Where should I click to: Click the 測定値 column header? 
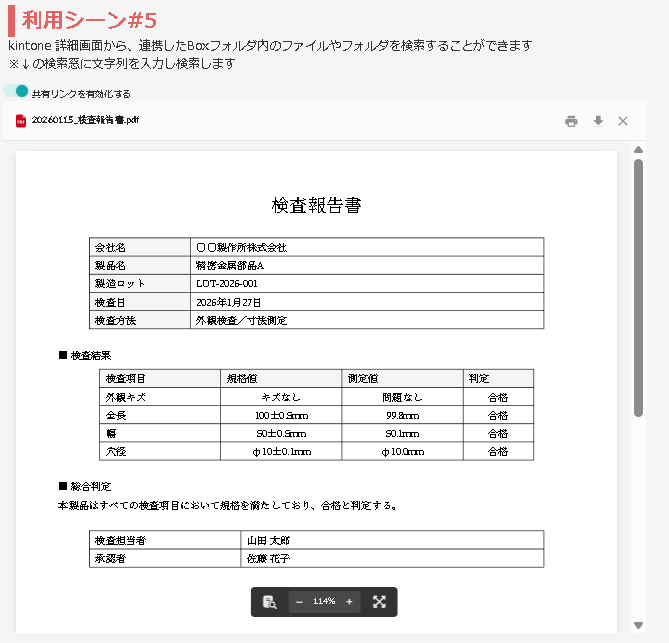pos(402,378)
